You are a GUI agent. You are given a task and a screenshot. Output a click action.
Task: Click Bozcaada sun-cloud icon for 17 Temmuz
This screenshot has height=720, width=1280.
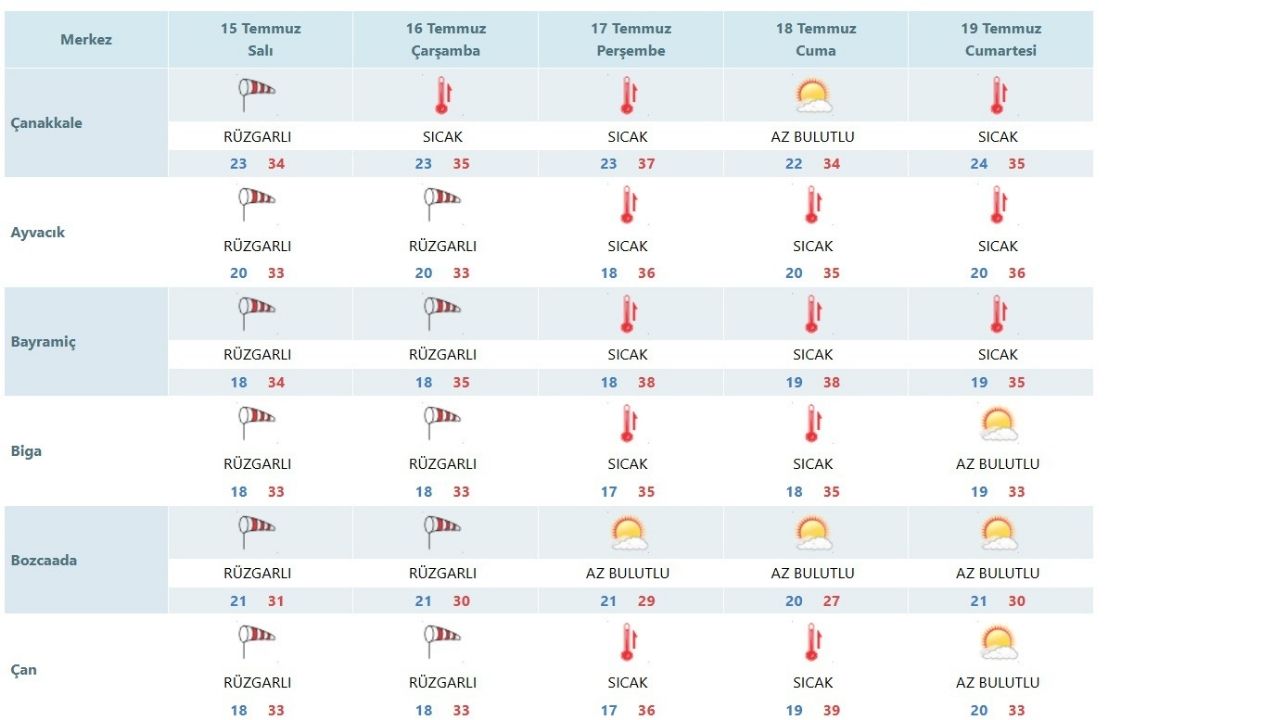[x=628, y=533]
